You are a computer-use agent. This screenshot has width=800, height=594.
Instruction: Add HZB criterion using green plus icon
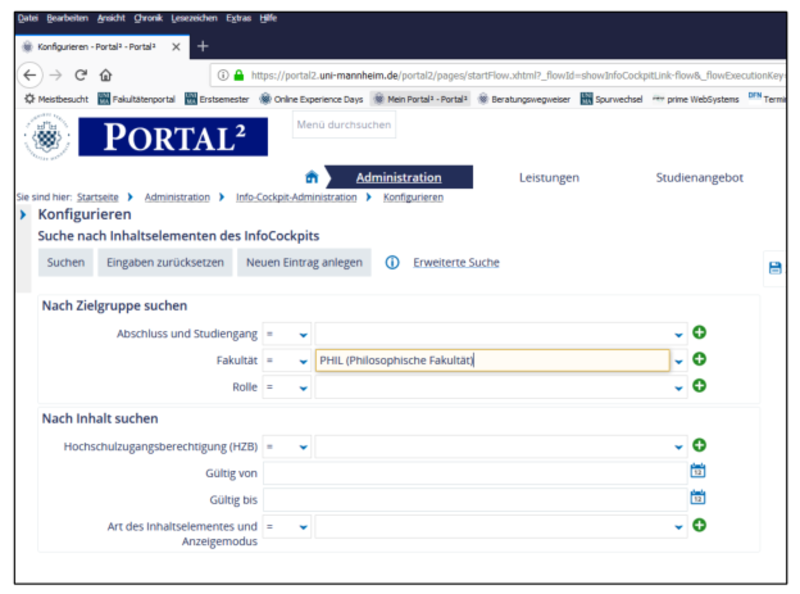(x=699, y=446)
